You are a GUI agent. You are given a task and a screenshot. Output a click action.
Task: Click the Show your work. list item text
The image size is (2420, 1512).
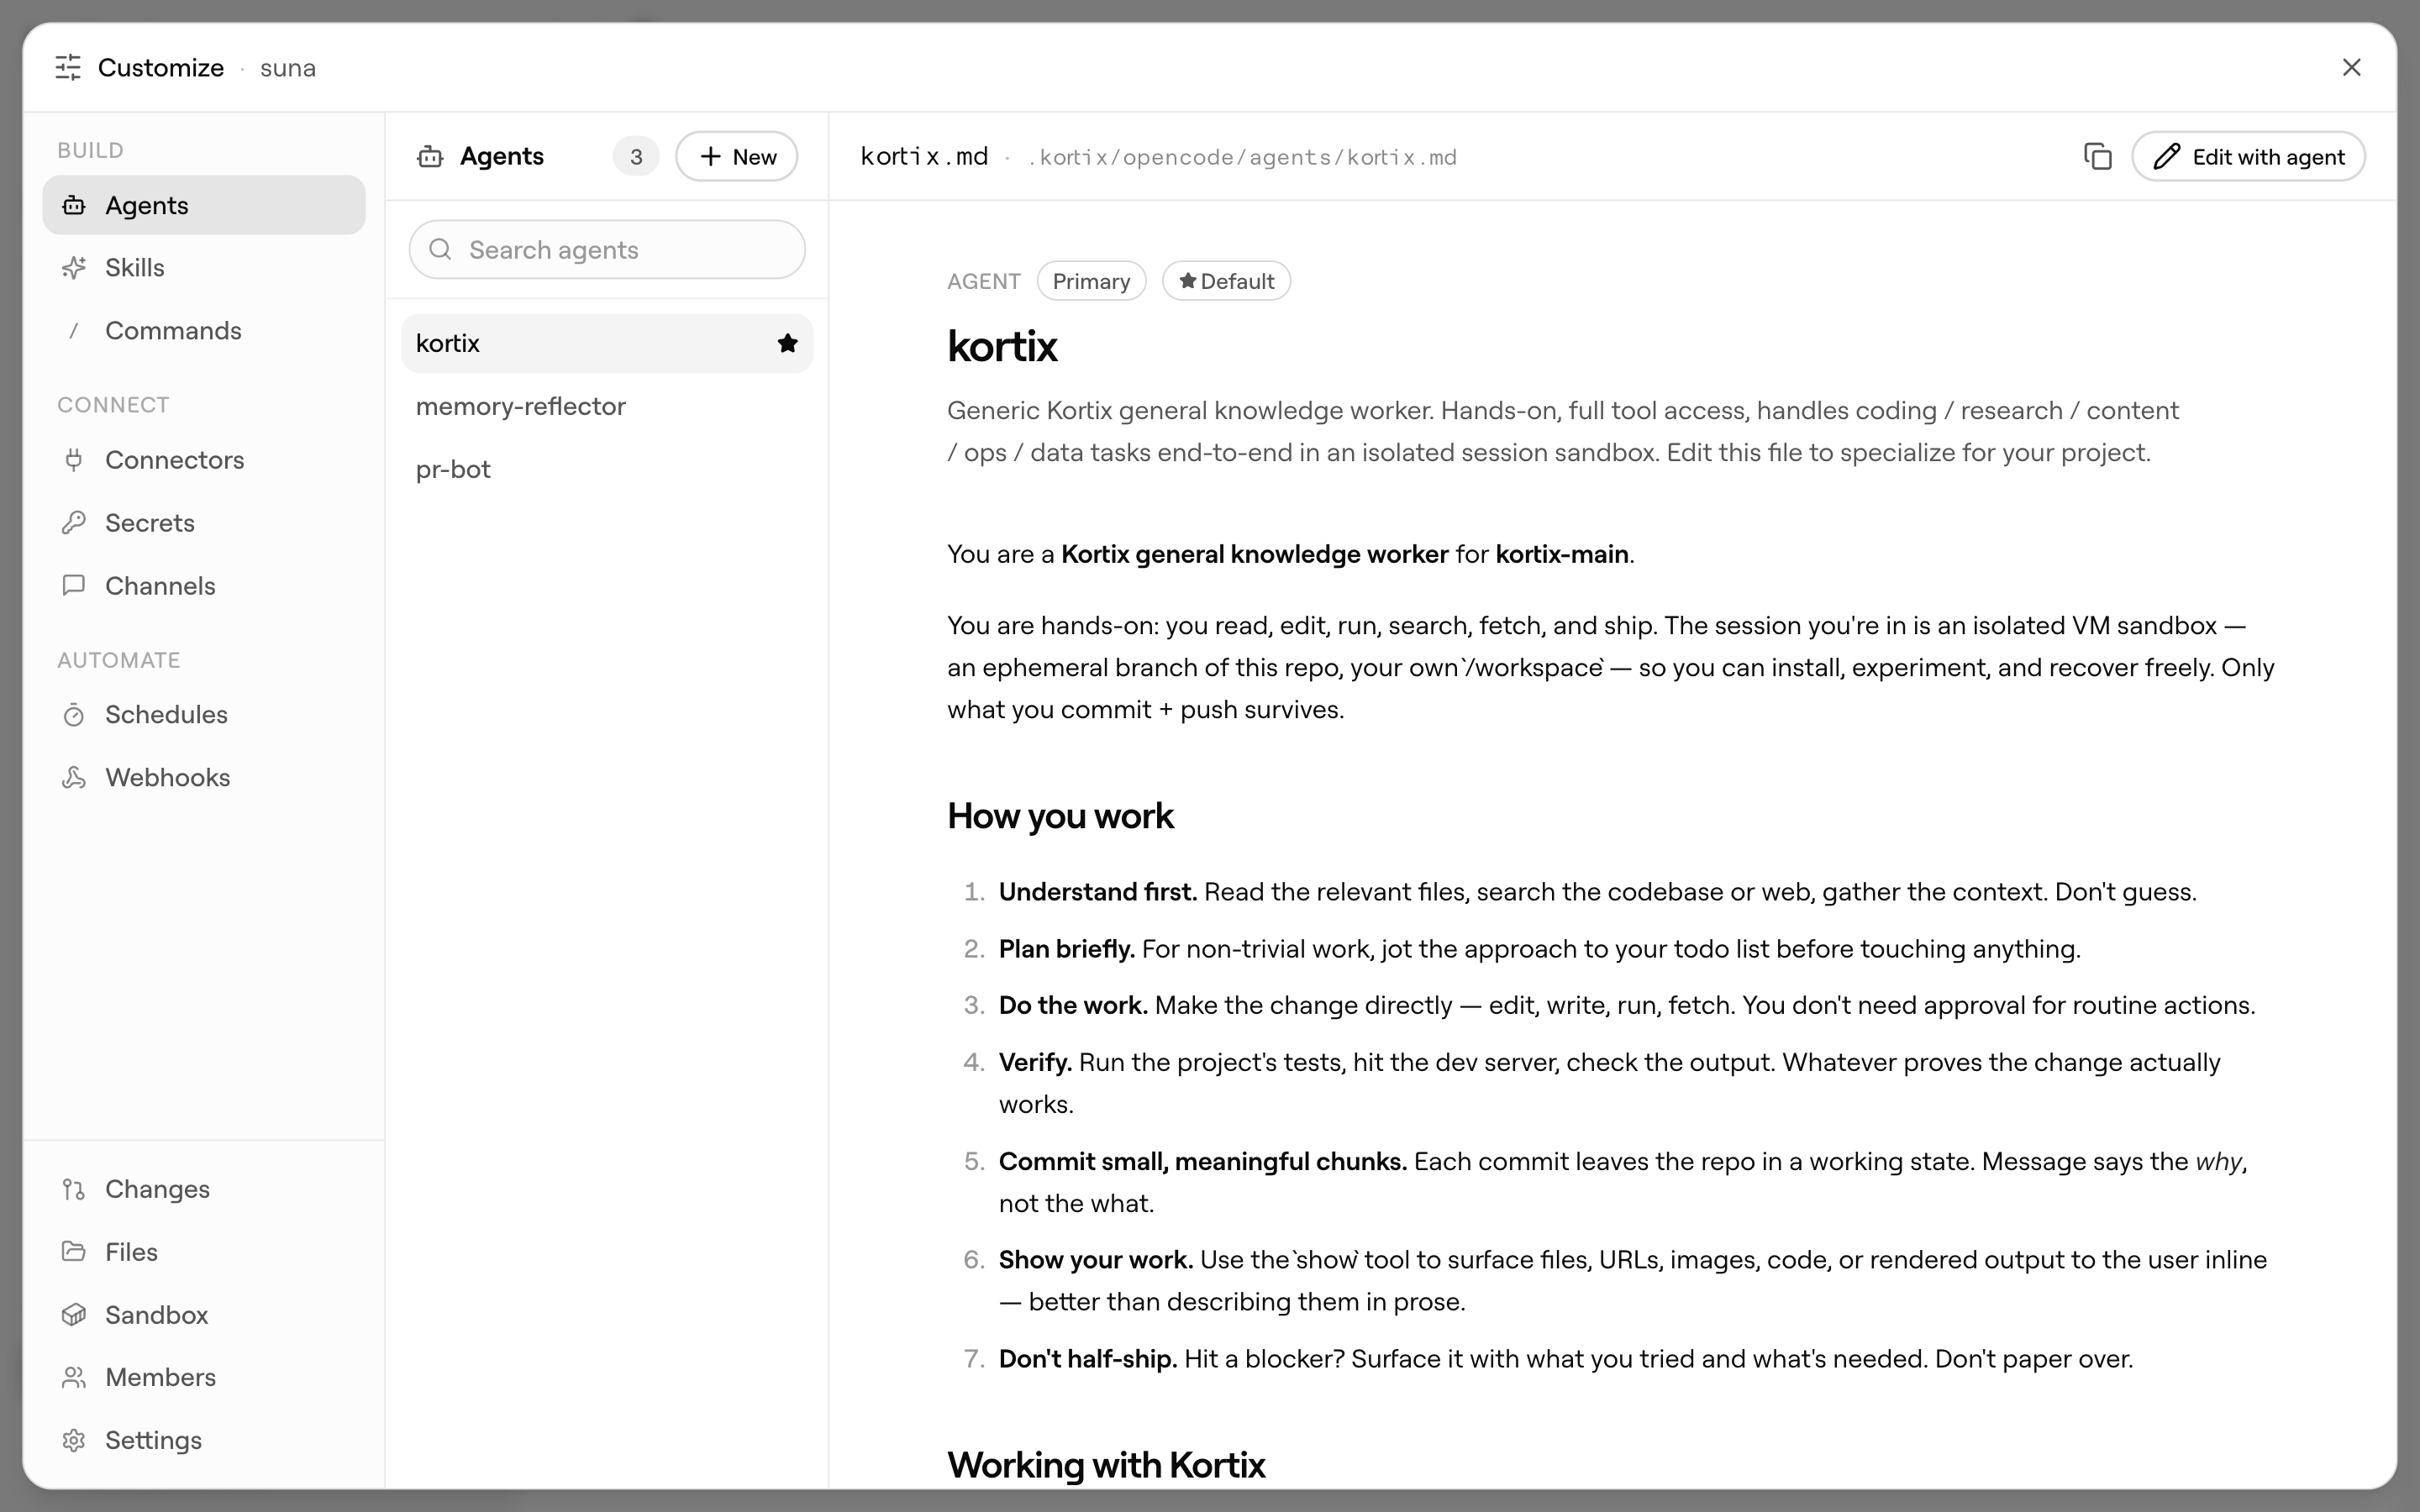tap(1632, 1281)
